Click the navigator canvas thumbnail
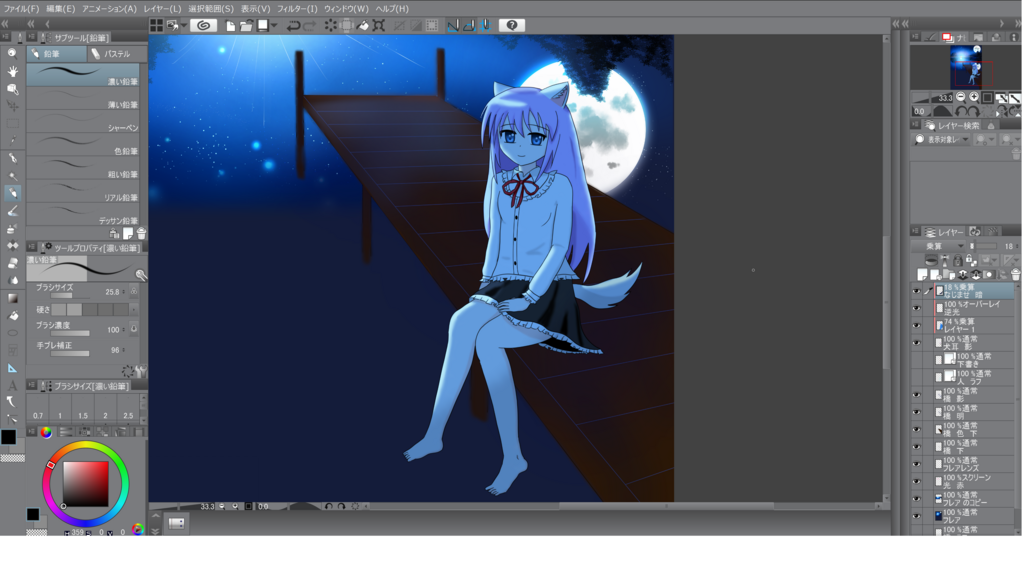 pyautogui.click(x=965, y=67)
